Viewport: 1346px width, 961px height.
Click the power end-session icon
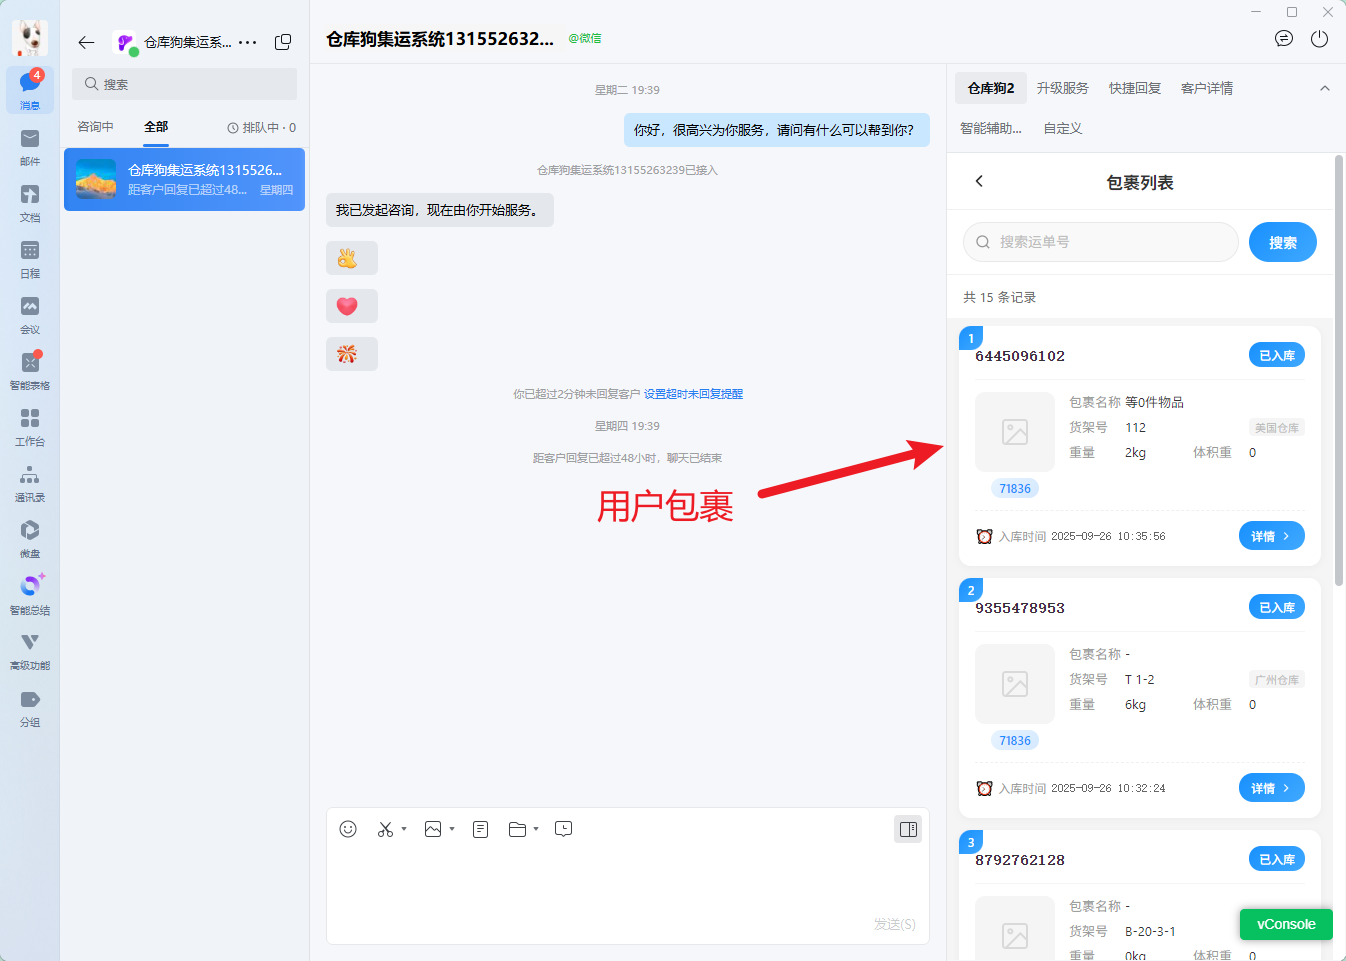[1320, 39]
